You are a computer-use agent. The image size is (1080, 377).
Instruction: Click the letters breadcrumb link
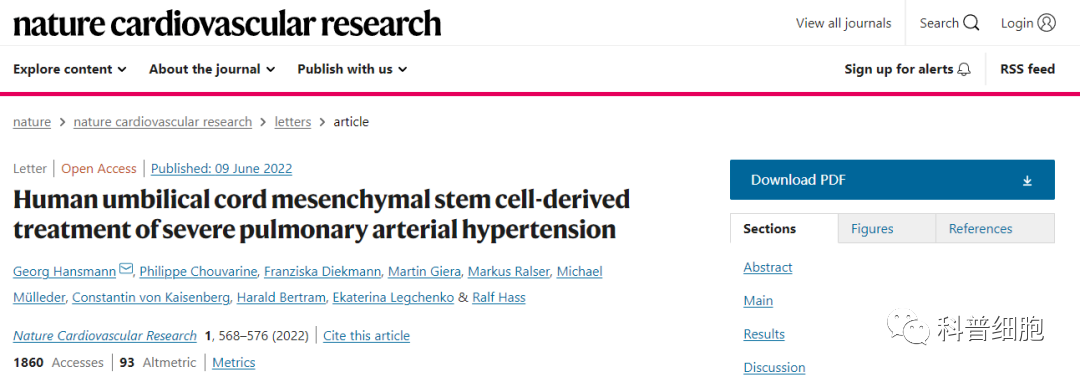(x=293, y=122)
